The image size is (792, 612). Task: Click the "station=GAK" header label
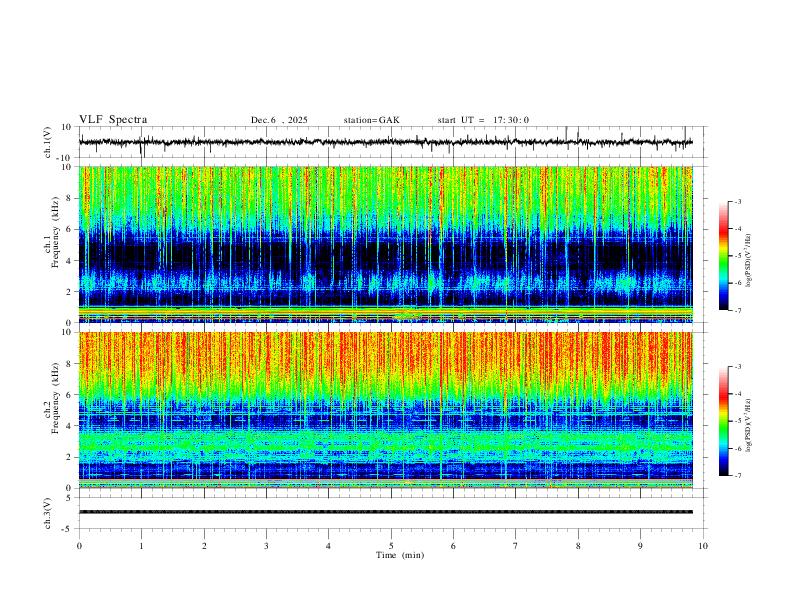[x=371, y=120]
